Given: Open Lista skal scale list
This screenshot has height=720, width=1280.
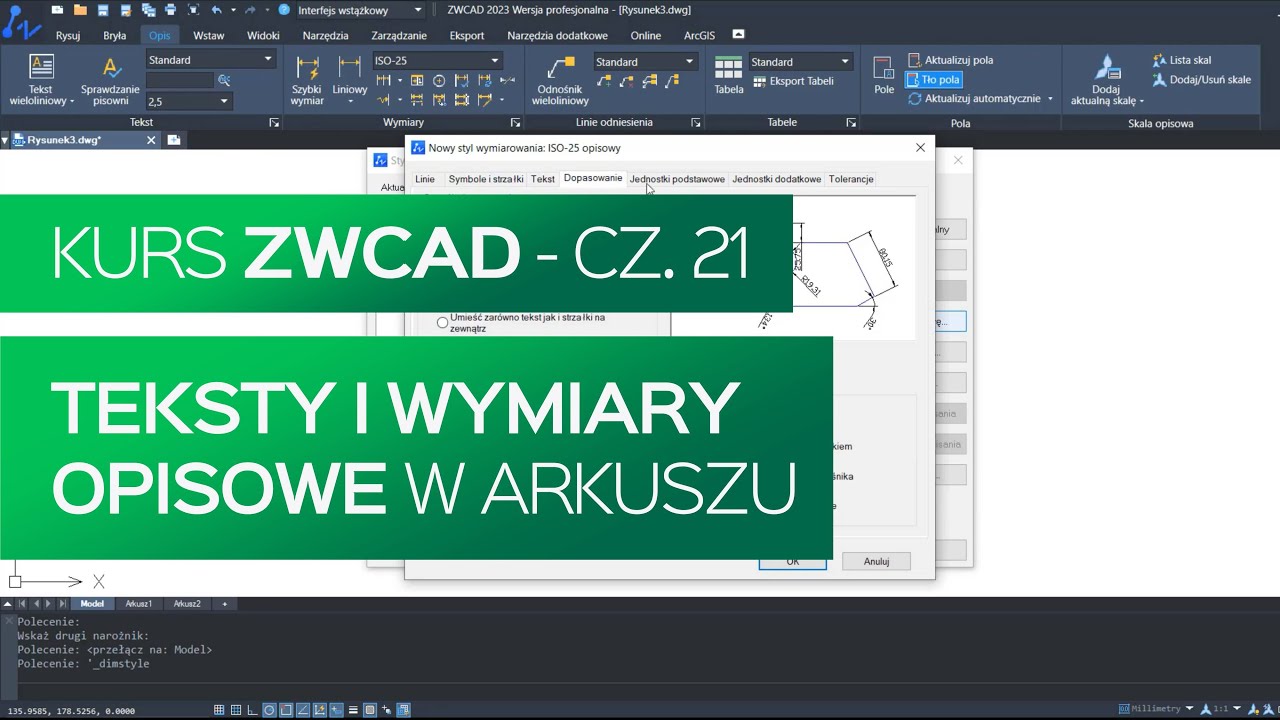Looking at the screenshot, I should pos(1182,60).
